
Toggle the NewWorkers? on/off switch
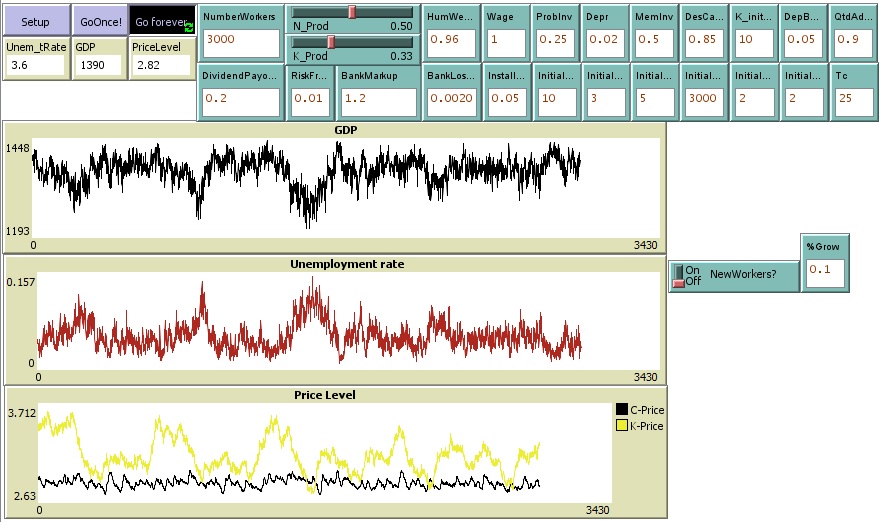680,275
